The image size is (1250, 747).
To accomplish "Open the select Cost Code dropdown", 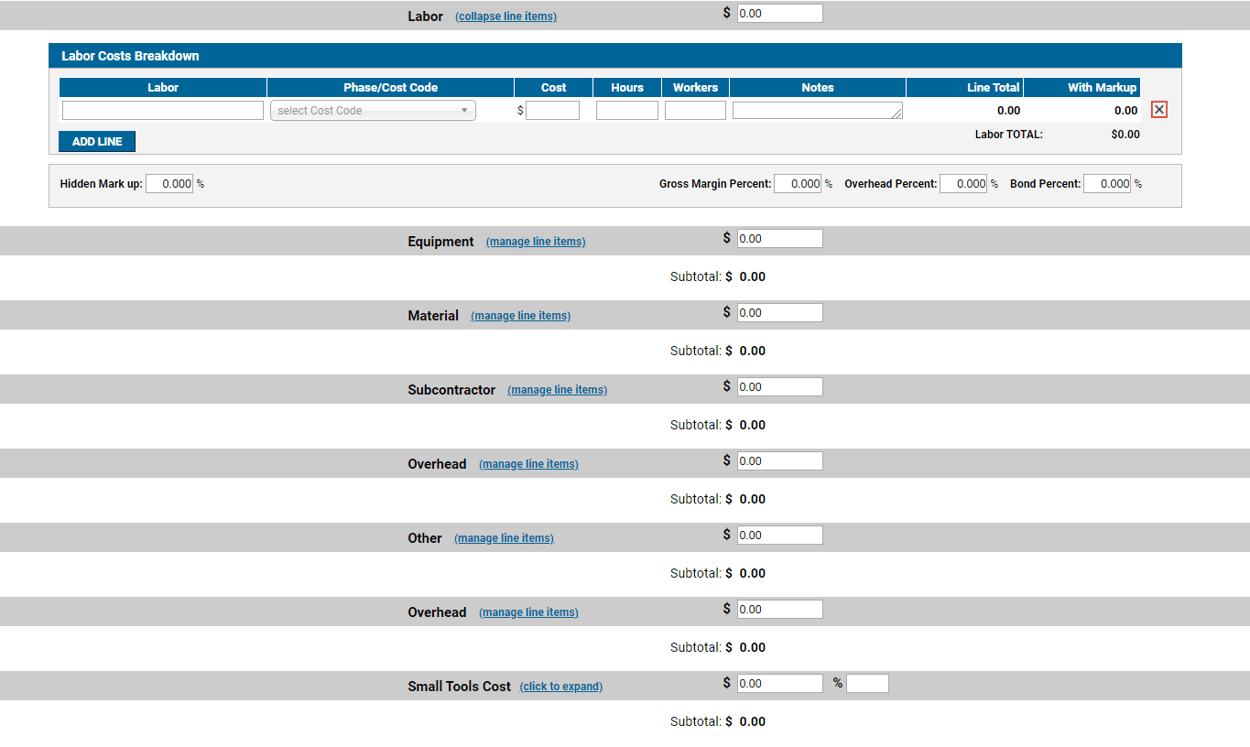I will click(373, 111).
